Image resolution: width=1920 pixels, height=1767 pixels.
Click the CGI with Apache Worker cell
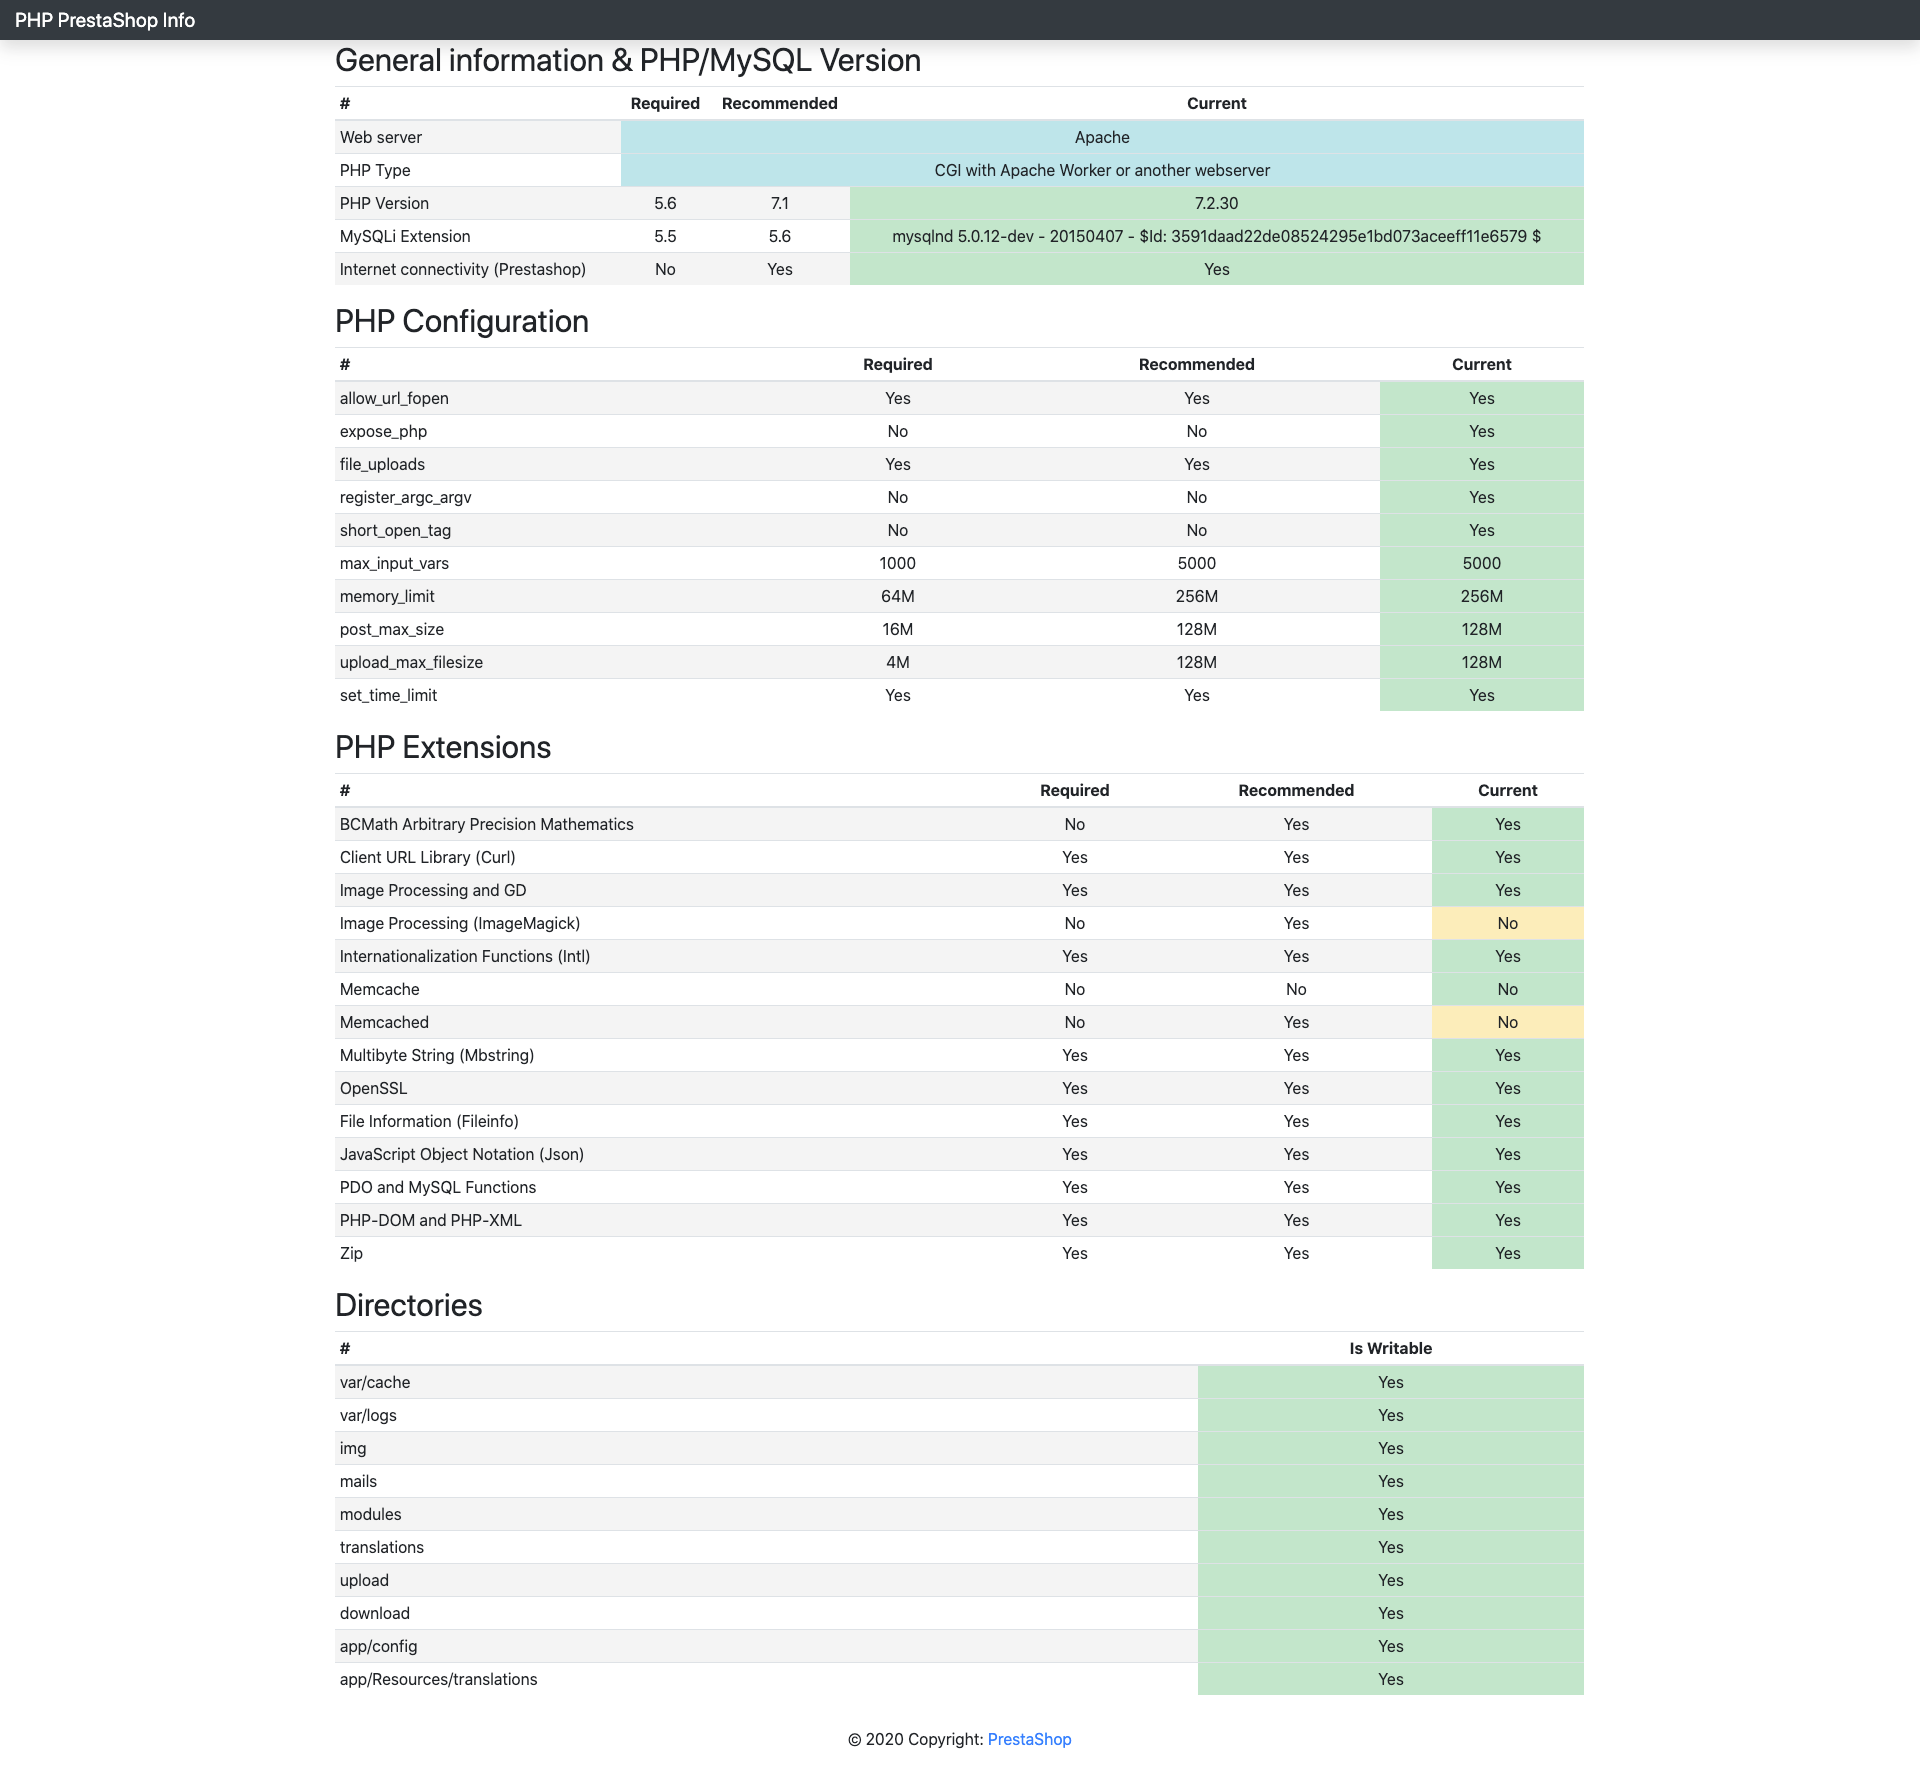(1101, 170)
